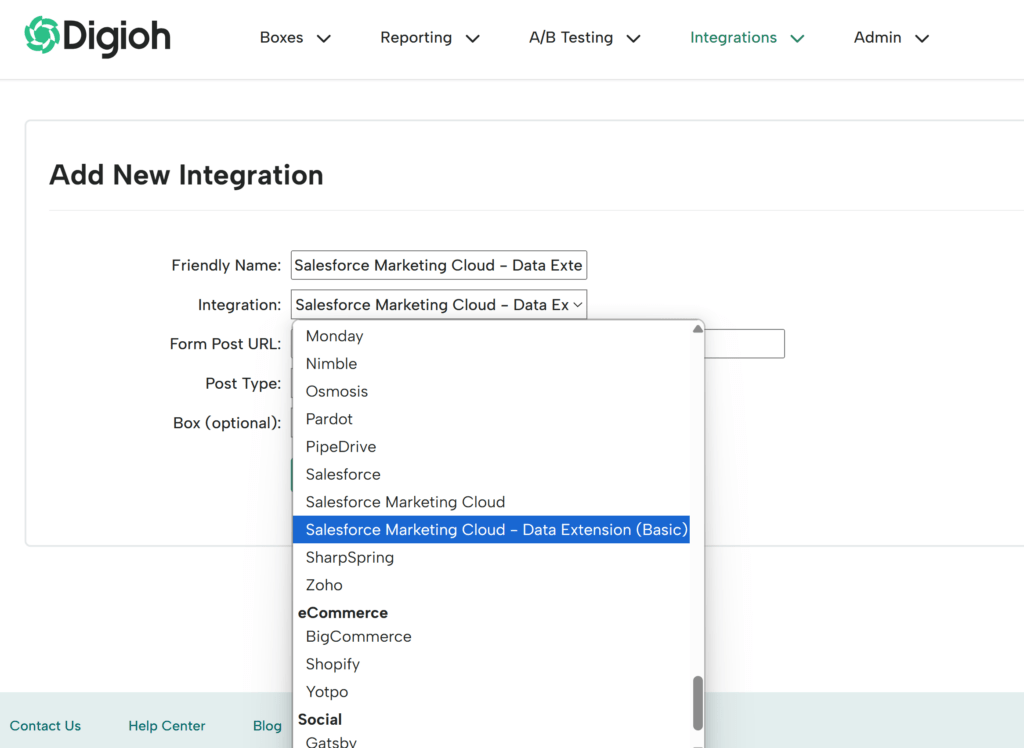Choose Zoho from the list
1024x748 pixels.
(491, 585)
